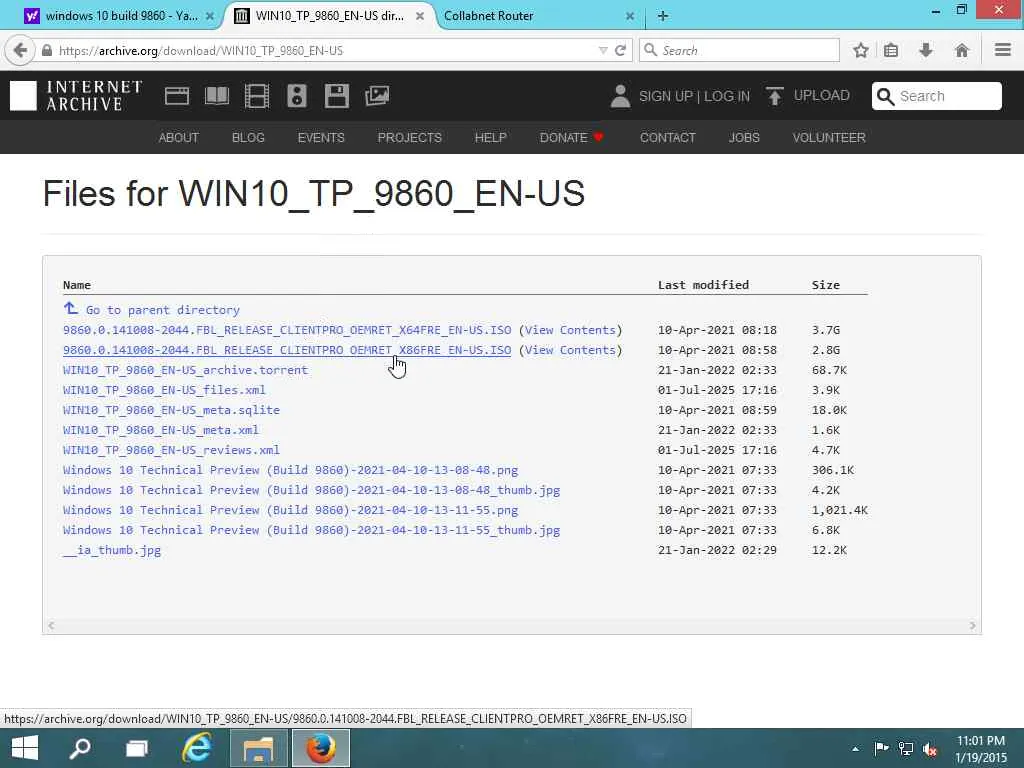
Task: Switch to Firefox in the taskbar
Action: (x=321, y=748)
